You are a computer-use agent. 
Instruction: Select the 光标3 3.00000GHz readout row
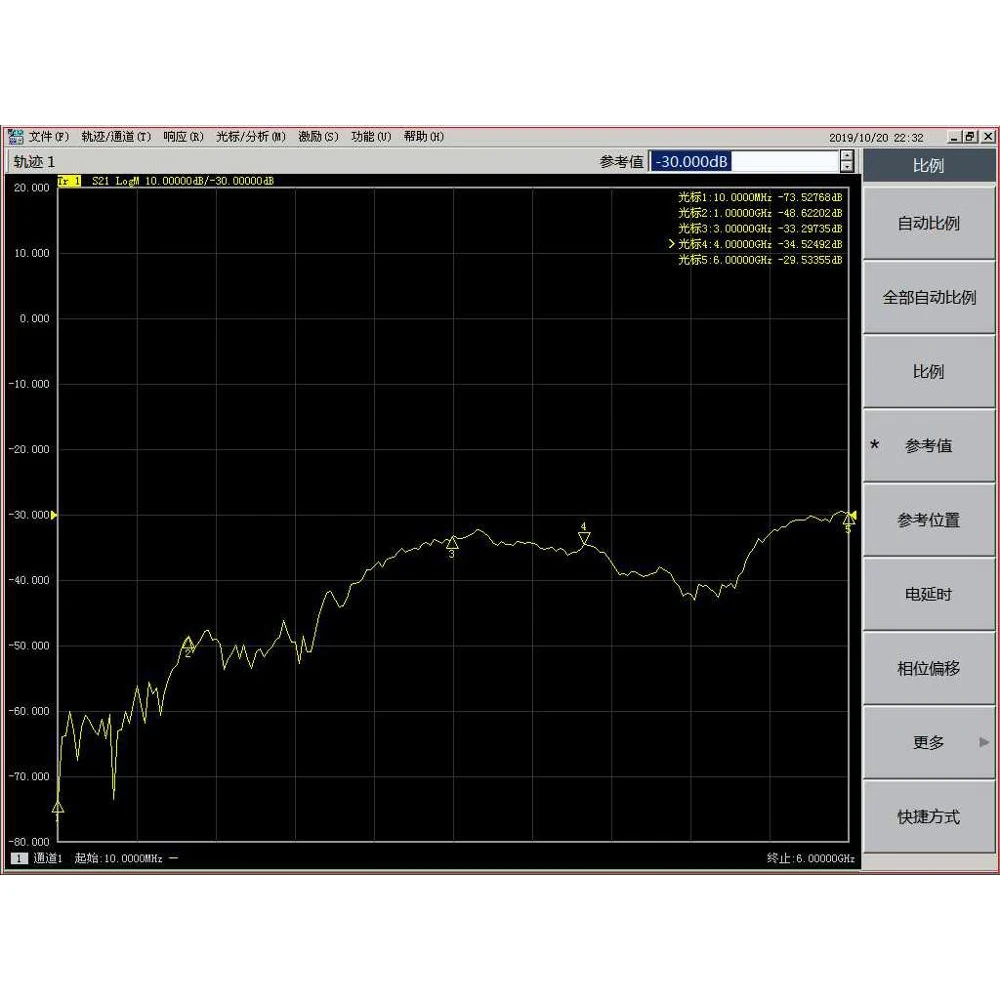[x=760, y=228]
